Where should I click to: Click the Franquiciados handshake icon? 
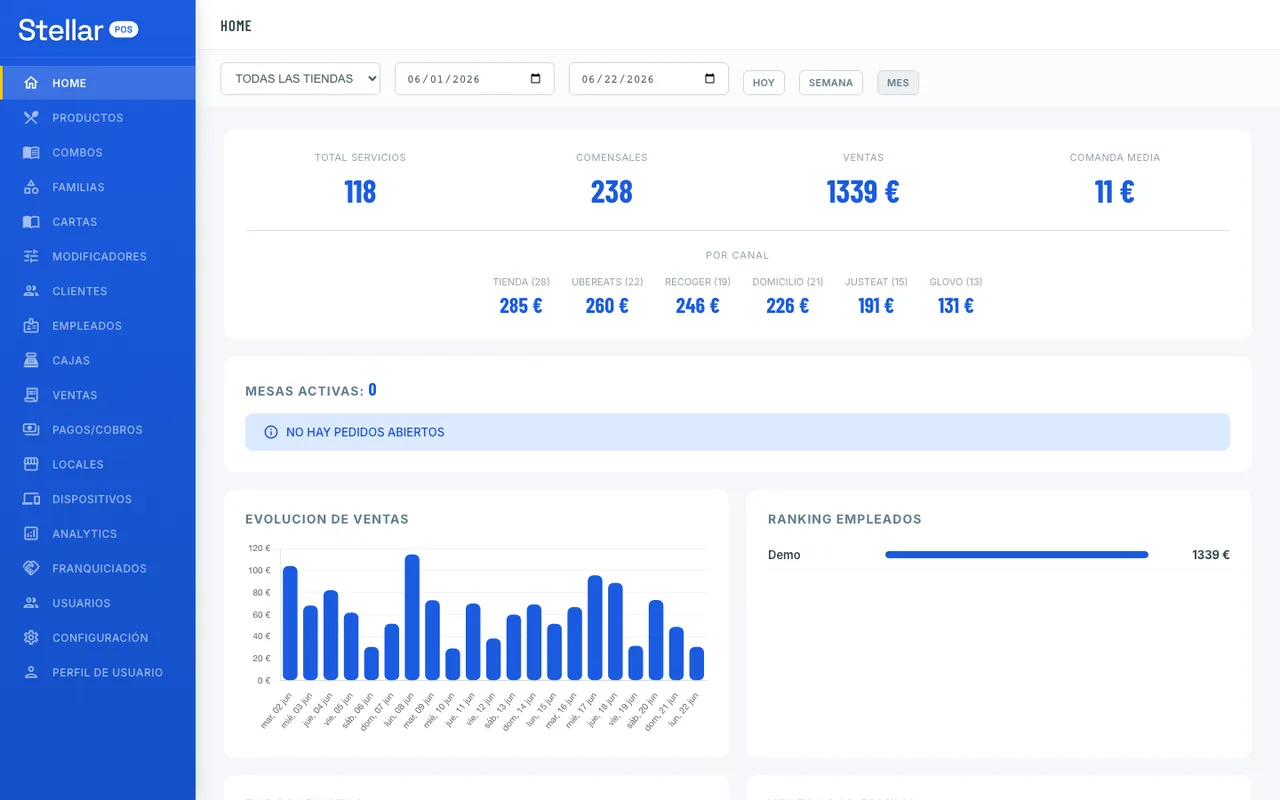(x=31, y=568)
